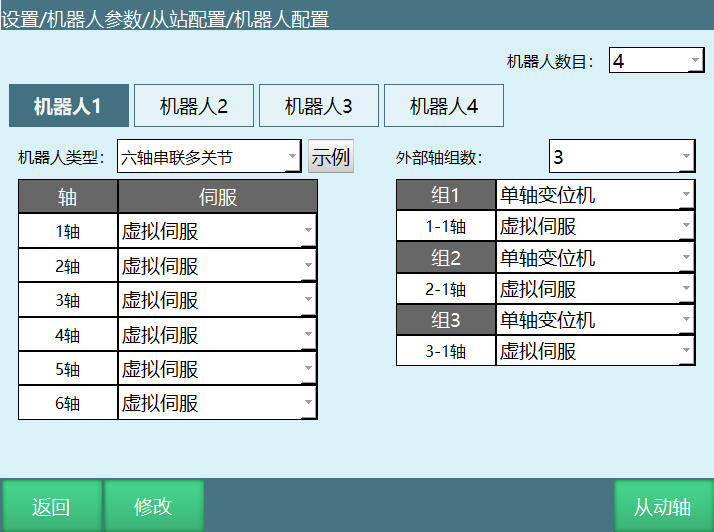Choose servo for 3轴 row
714x532 pixels.
tap(217, 300)
